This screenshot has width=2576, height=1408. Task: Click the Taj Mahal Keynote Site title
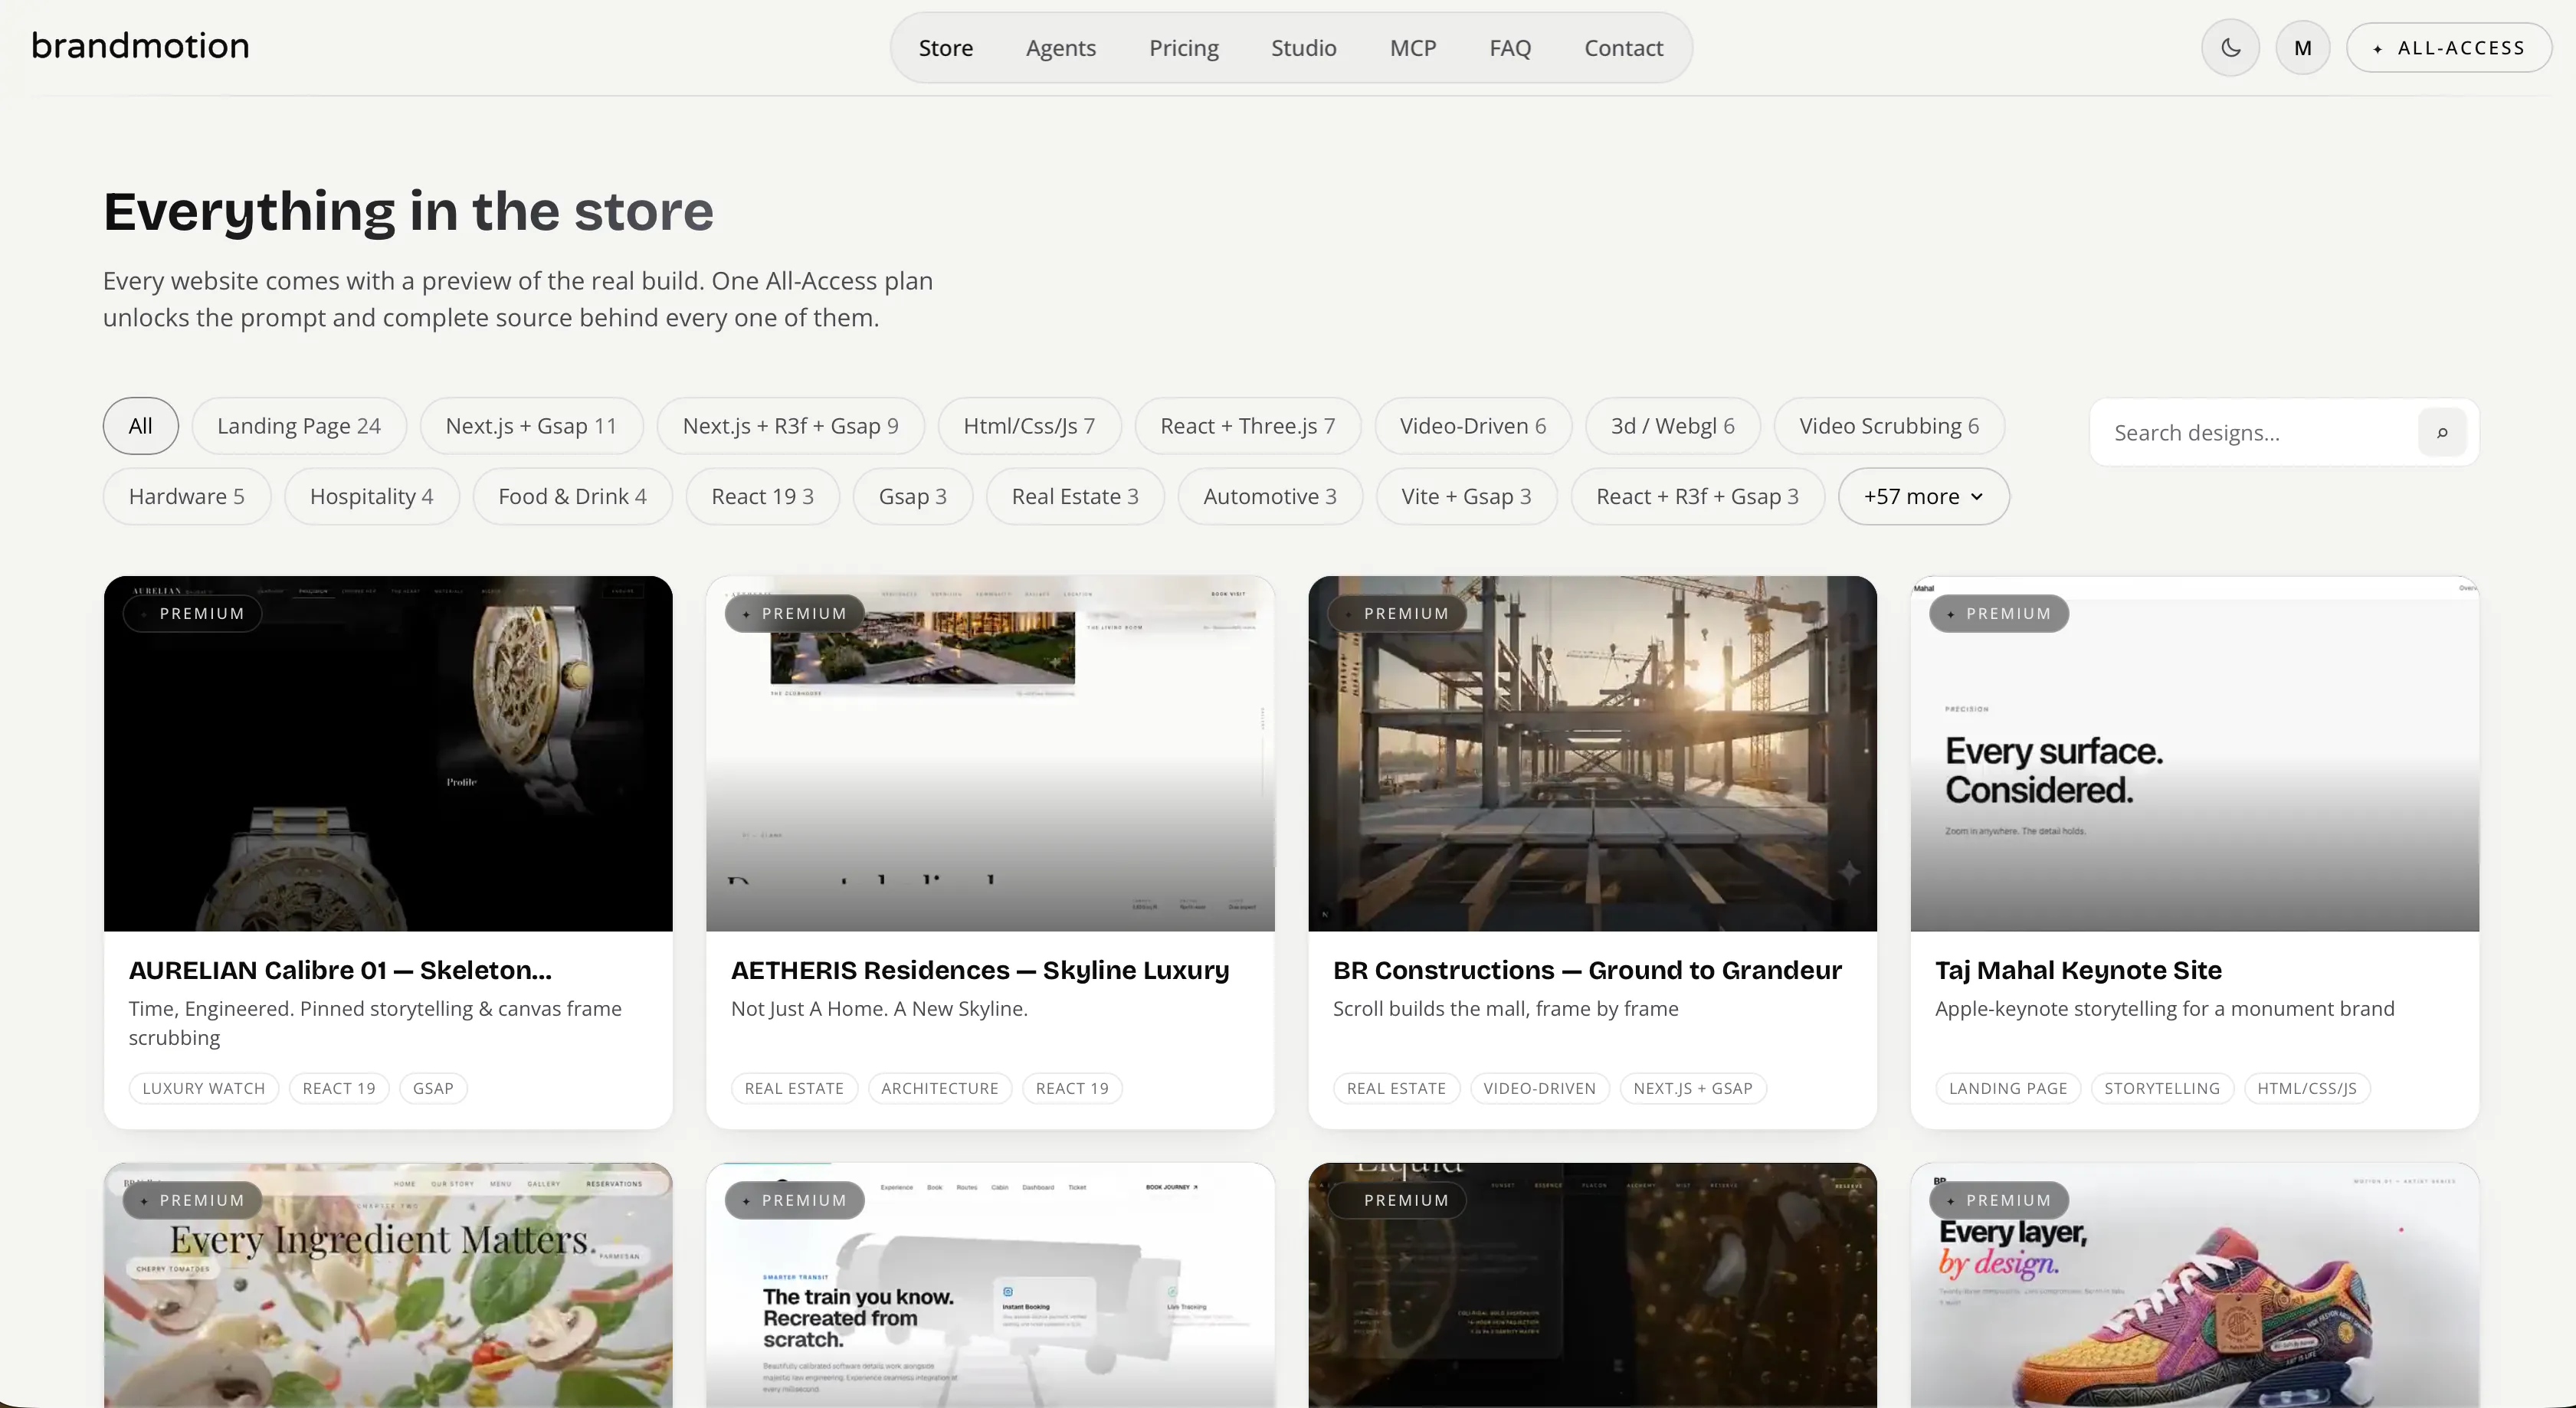pos(2078,970)
